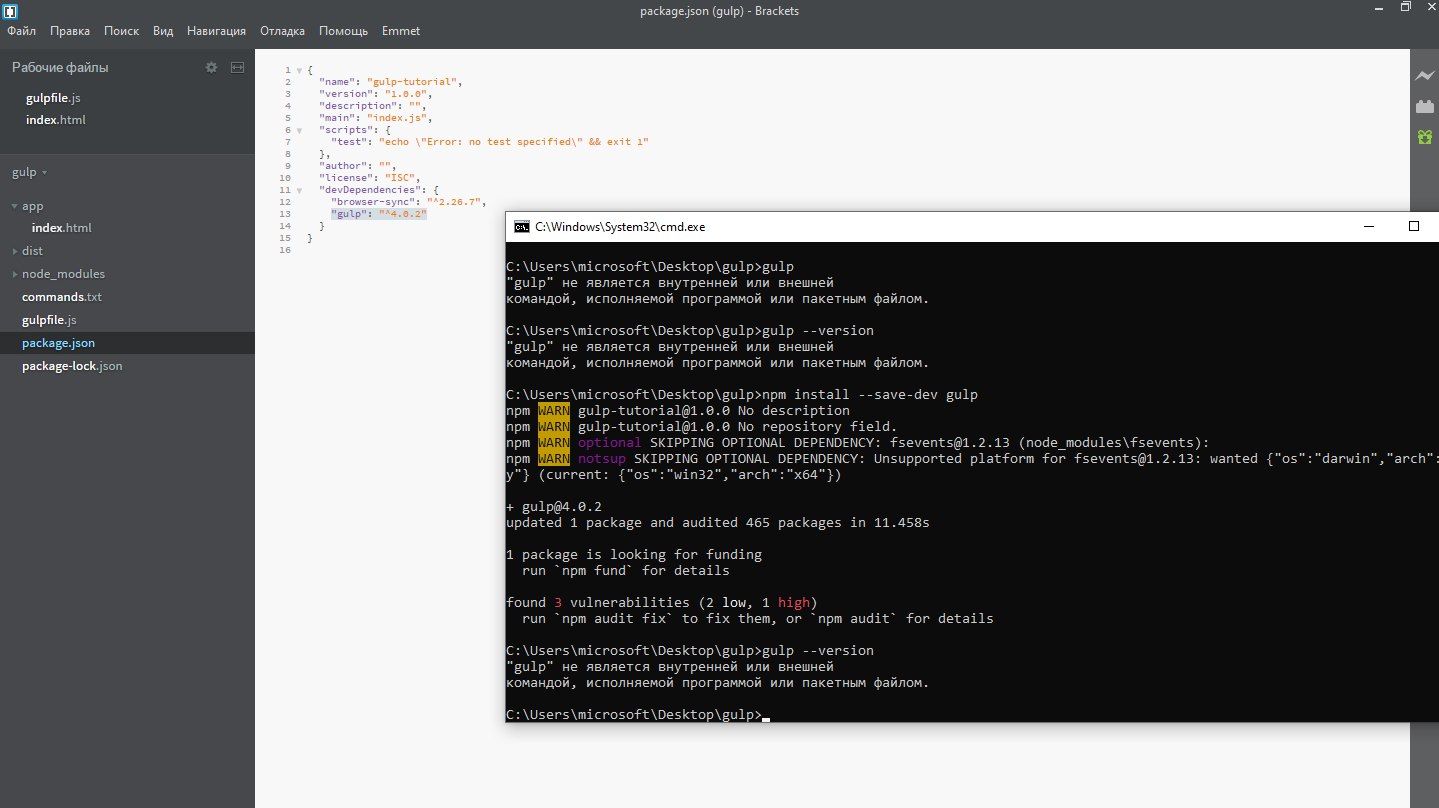Image resolution: width=1439 pixels, height=808 pixels.
Task: Collapse the app folder in the tree
Action: [15, 206]
